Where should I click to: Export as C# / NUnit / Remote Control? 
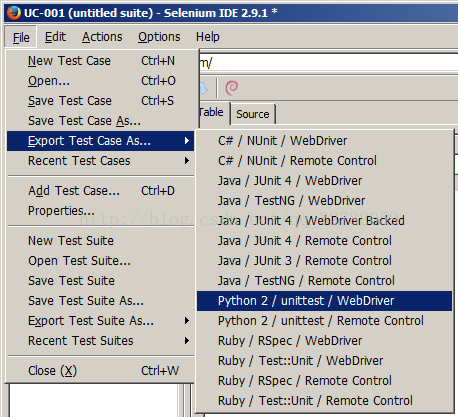pos(324,161)
